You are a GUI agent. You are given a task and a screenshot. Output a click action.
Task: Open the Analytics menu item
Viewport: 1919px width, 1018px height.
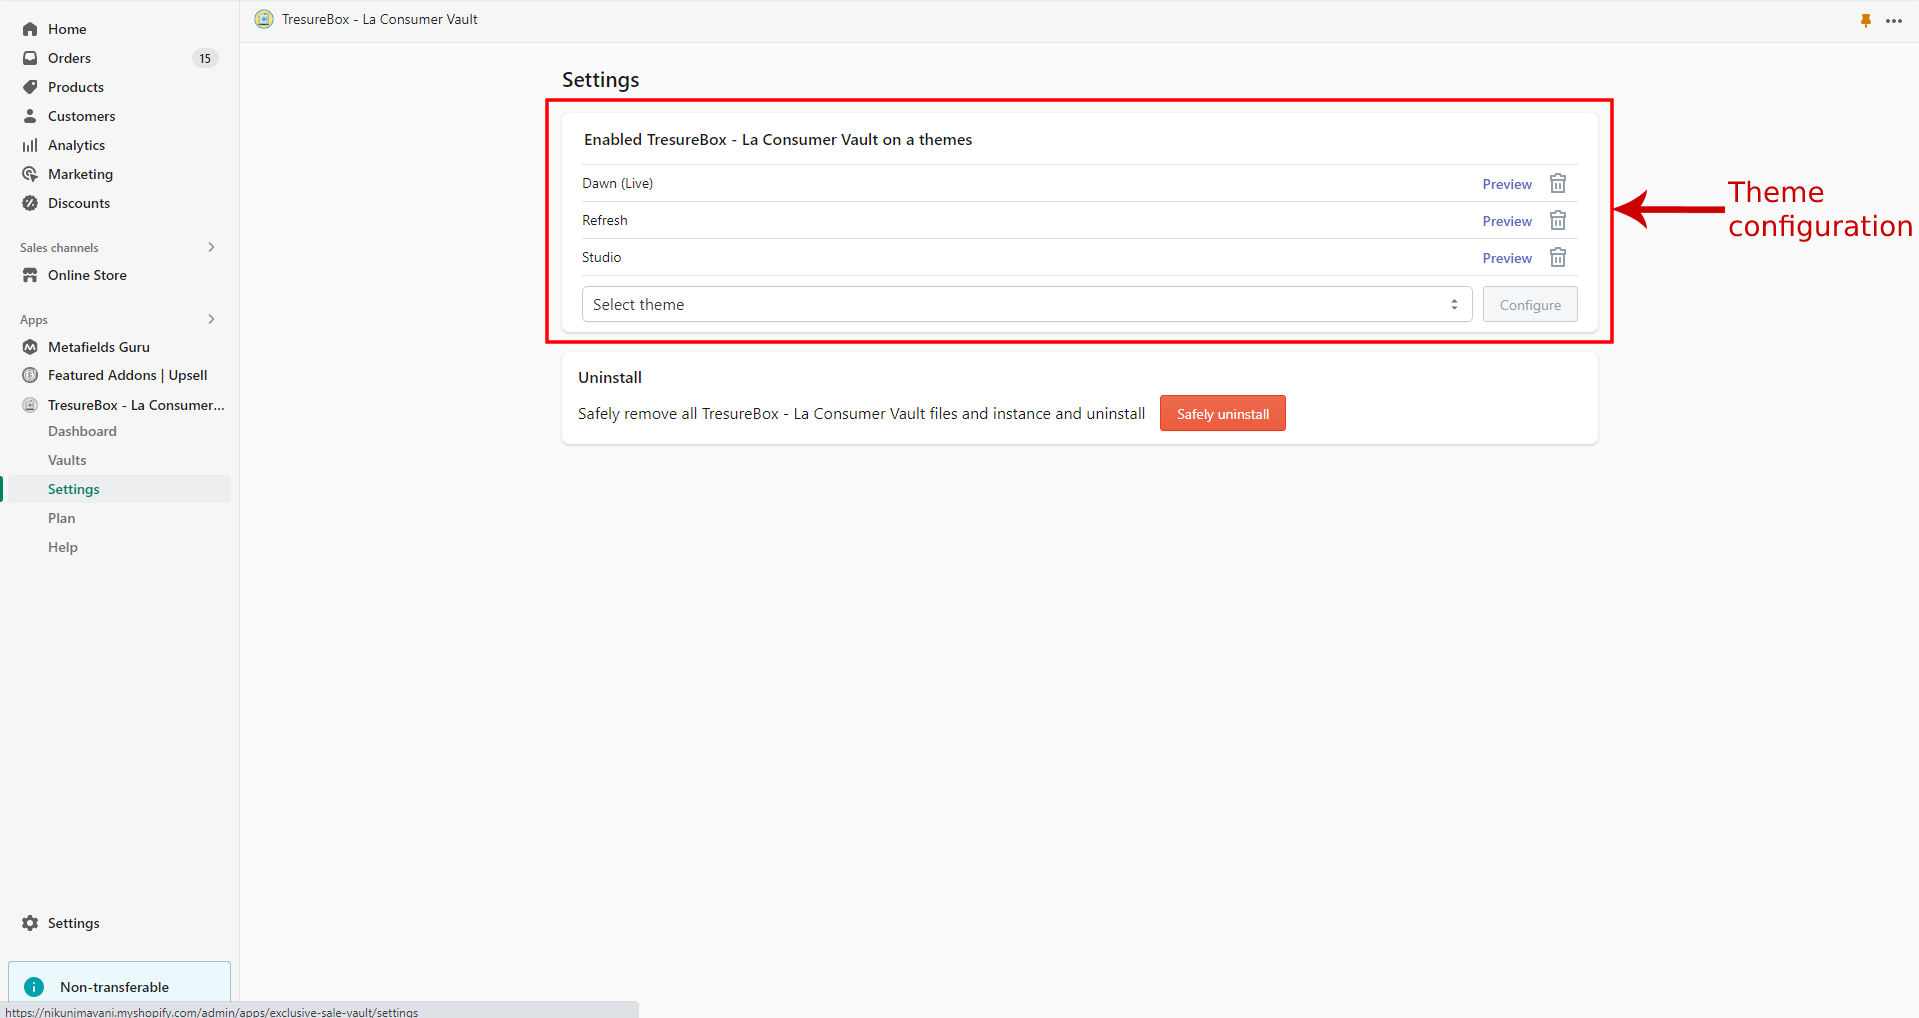pos(76,145)
